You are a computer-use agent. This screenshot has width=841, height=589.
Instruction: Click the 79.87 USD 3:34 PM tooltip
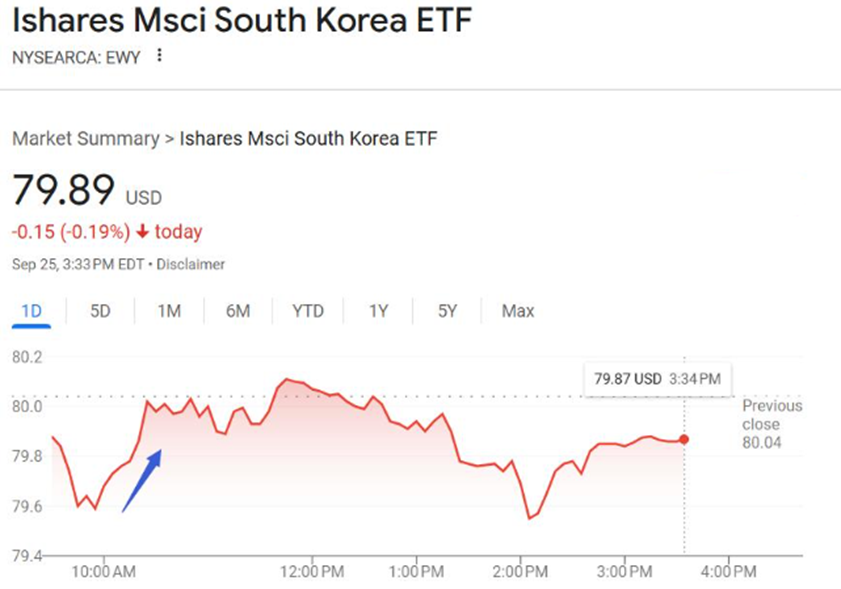[656, 379]
